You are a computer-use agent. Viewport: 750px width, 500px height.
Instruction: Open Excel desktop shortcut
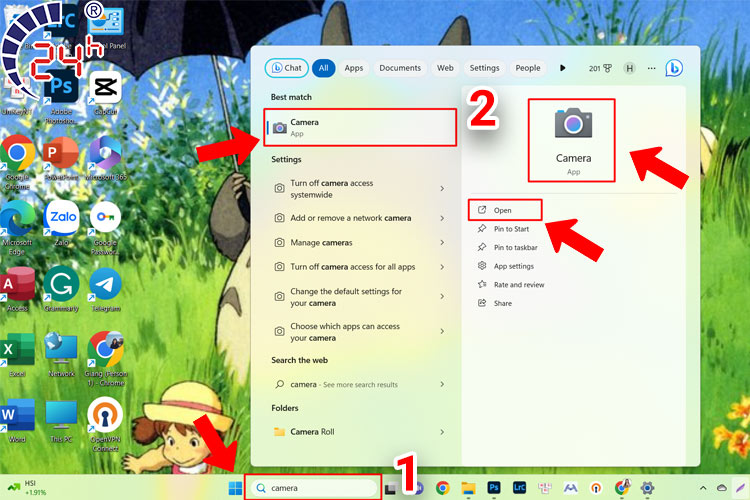[17, 356]
